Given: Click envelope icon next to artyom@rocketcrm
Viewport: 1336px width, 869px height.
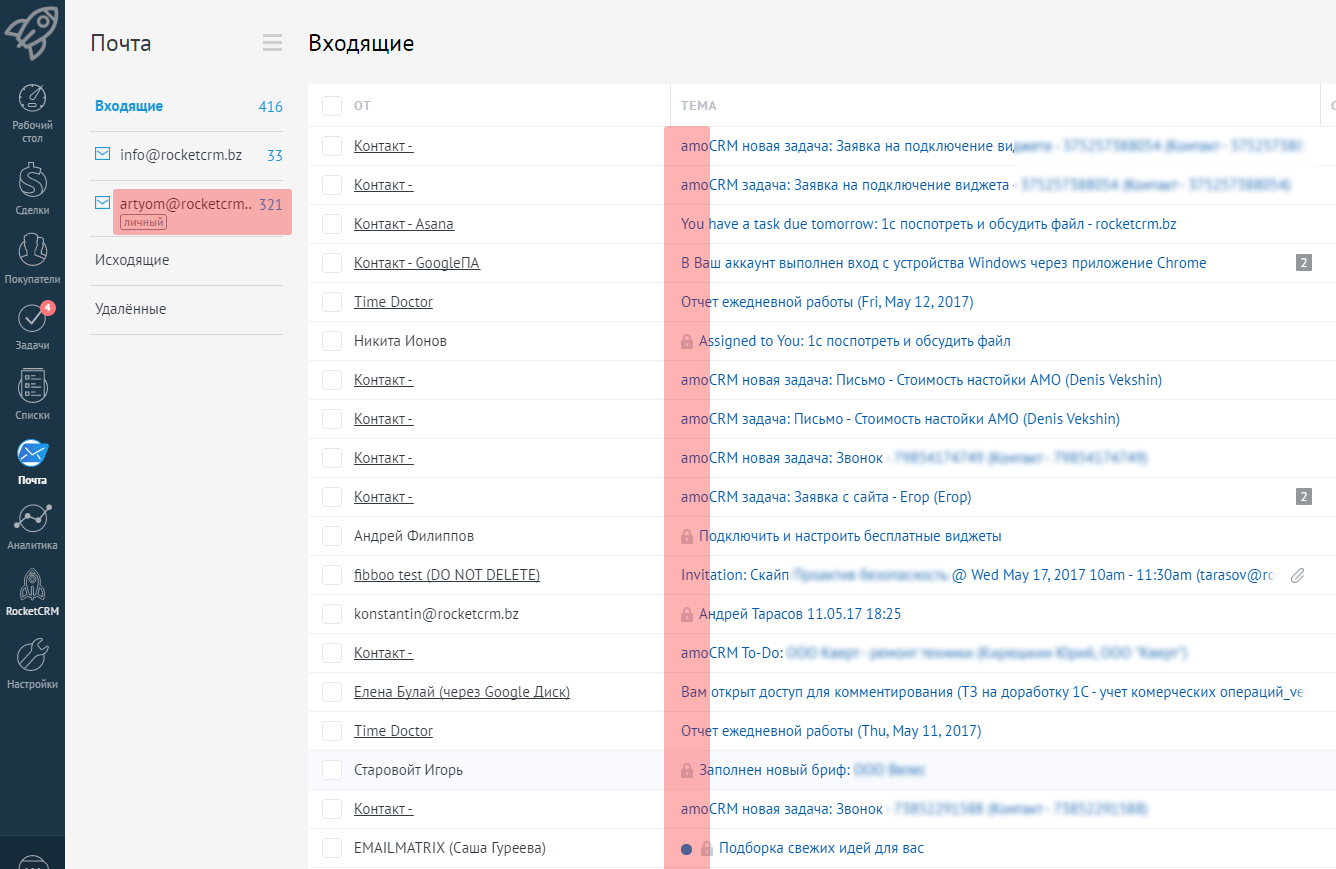Looking at the screenshot, I should click(102, 203).
